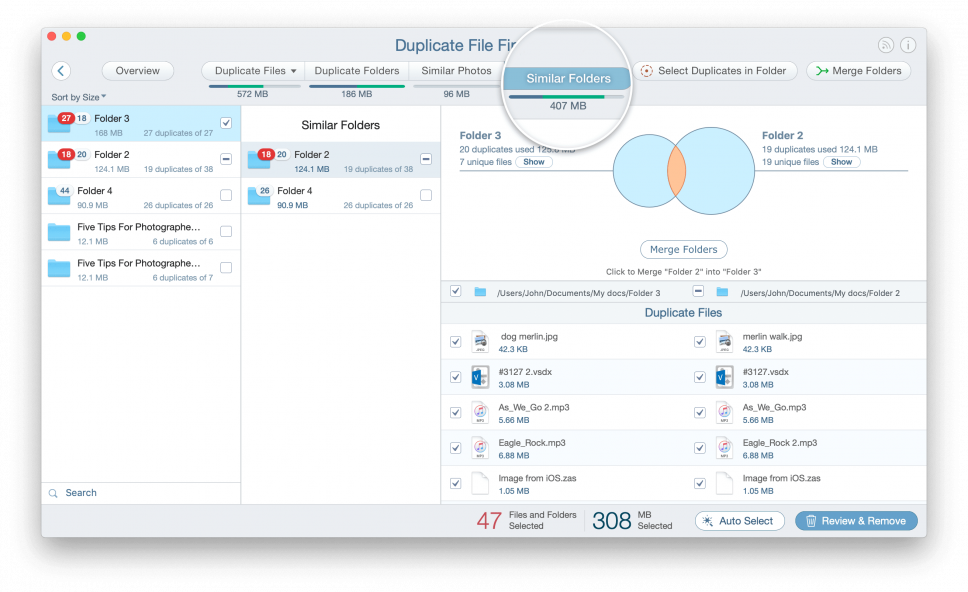Click #3127.vsdx Visio file icon

click(x=724, y=377)
